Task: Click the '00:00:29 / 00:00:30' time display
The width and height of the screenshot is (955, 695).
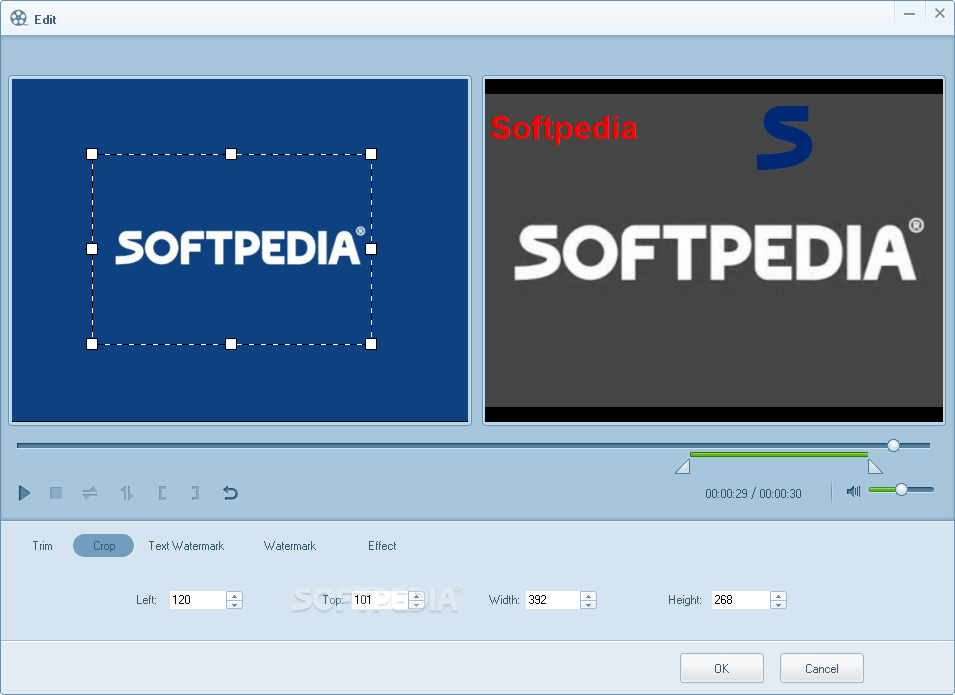Action: [753, 493]
